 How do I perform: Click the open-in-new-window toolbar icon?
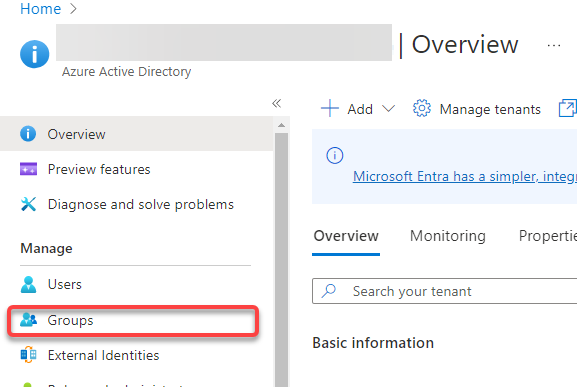[x=567, y=109]
